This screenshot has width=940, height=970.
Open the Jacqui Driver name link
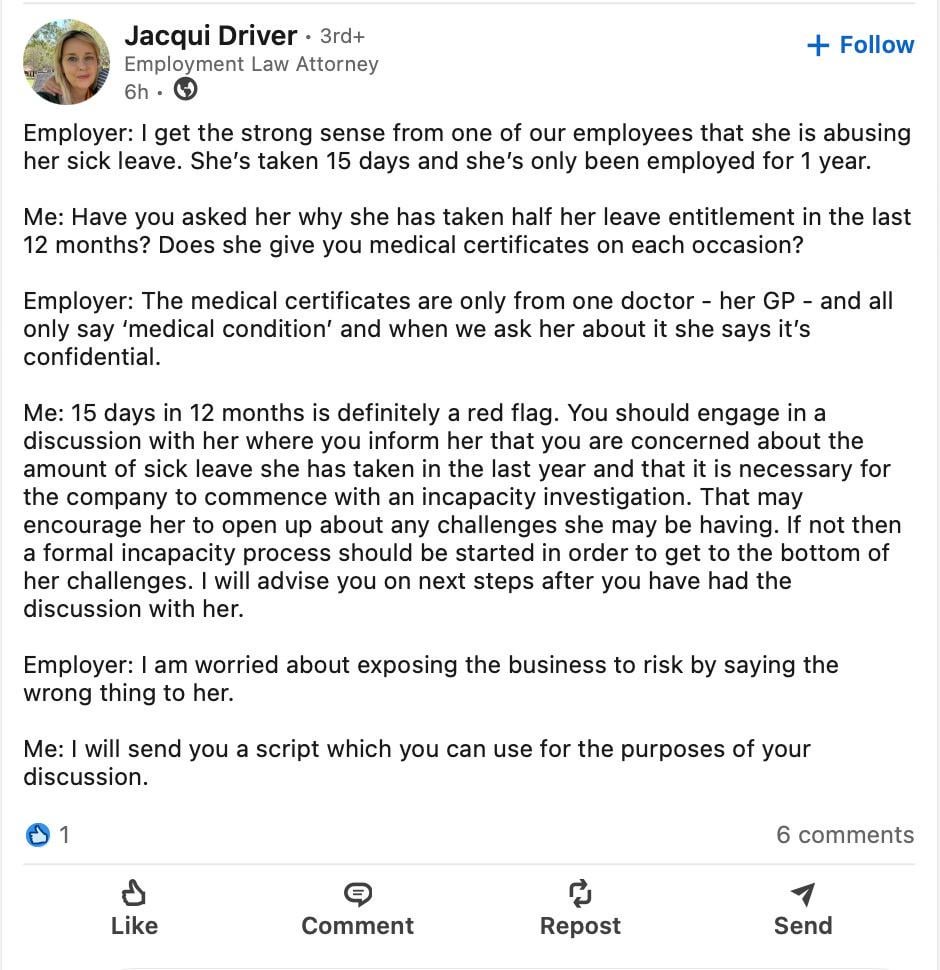[210, 36]
